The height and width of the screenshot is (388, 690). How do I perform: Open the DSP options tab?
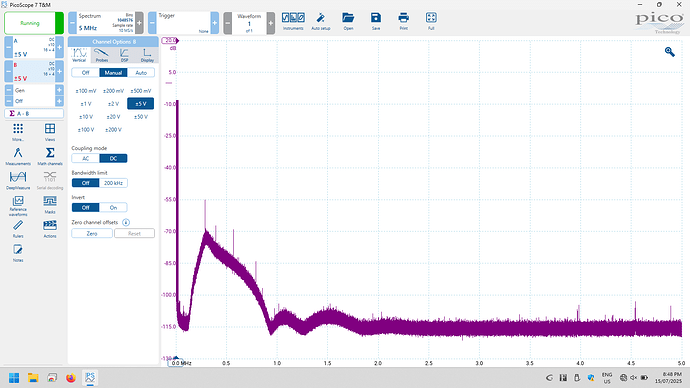tap(125, 55)
